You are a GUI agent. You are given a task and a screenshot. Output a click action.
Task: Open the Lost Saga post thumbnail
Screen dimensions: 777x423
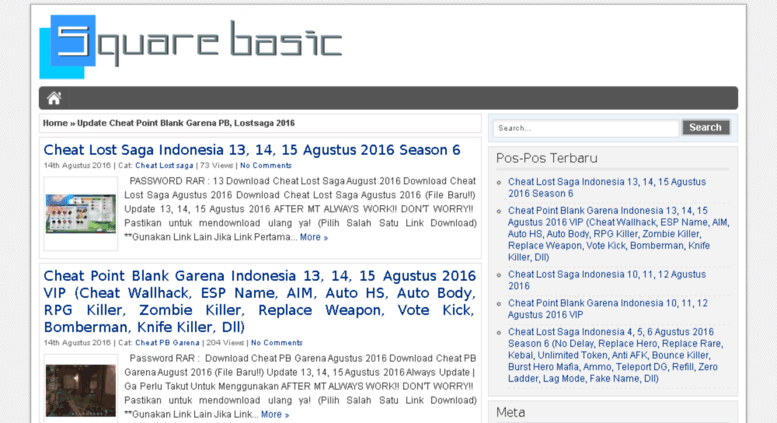(x=81, y=213)
